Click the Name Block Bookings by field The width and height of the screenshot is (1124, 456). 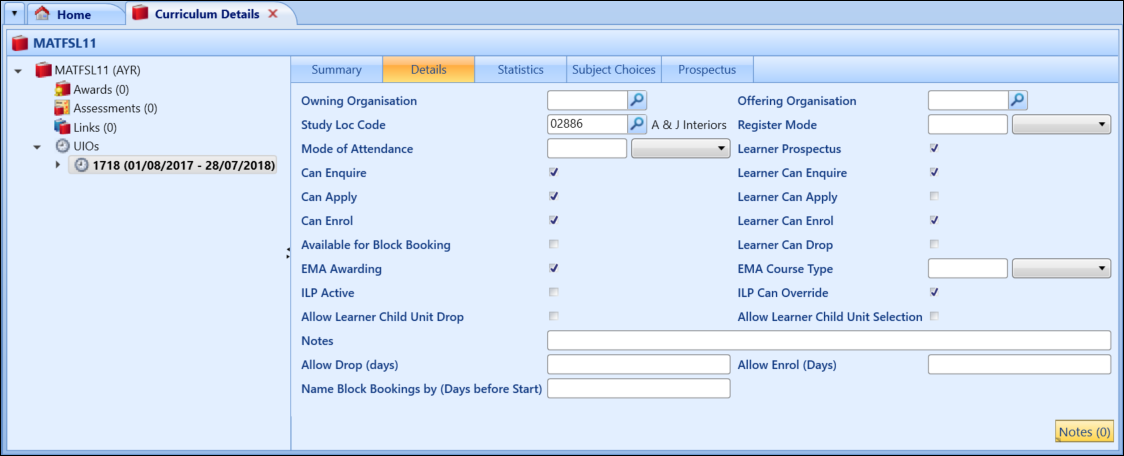pyautogui.click(x=639, y=388)
